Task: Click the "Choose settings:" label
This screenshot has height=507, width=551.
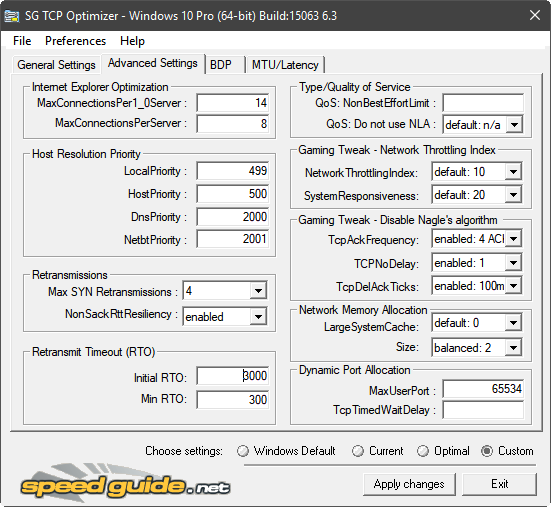Action: pos(184,451)
